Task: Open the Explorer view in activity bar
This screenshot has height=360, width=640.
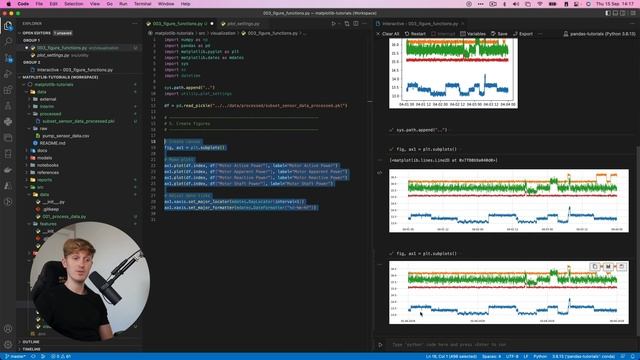Action: tap(8, 26)
